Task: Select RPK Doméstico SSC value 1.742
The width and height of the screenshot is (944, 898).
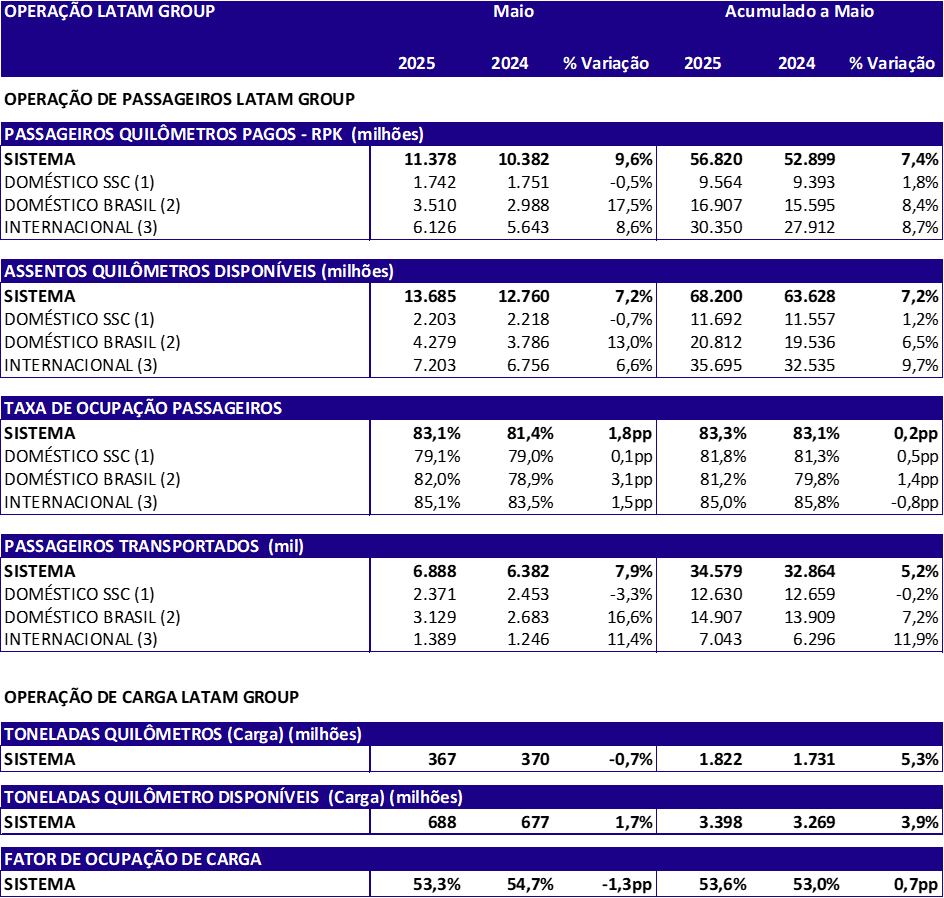Action: point(435,182)
